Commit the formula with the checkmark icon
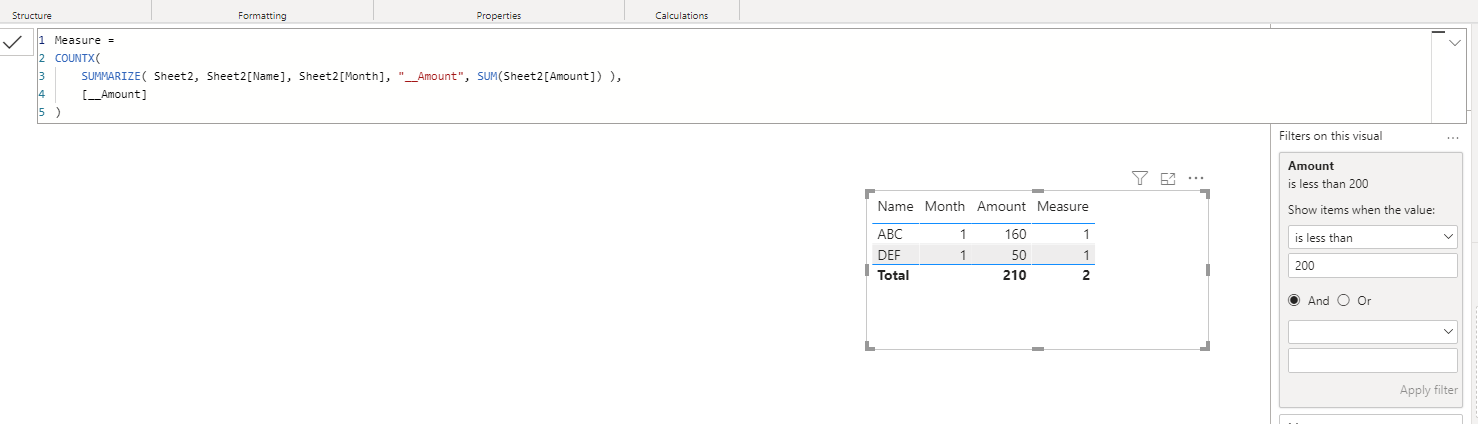The width and height of the screenshot is (1478, 424). 13,43
